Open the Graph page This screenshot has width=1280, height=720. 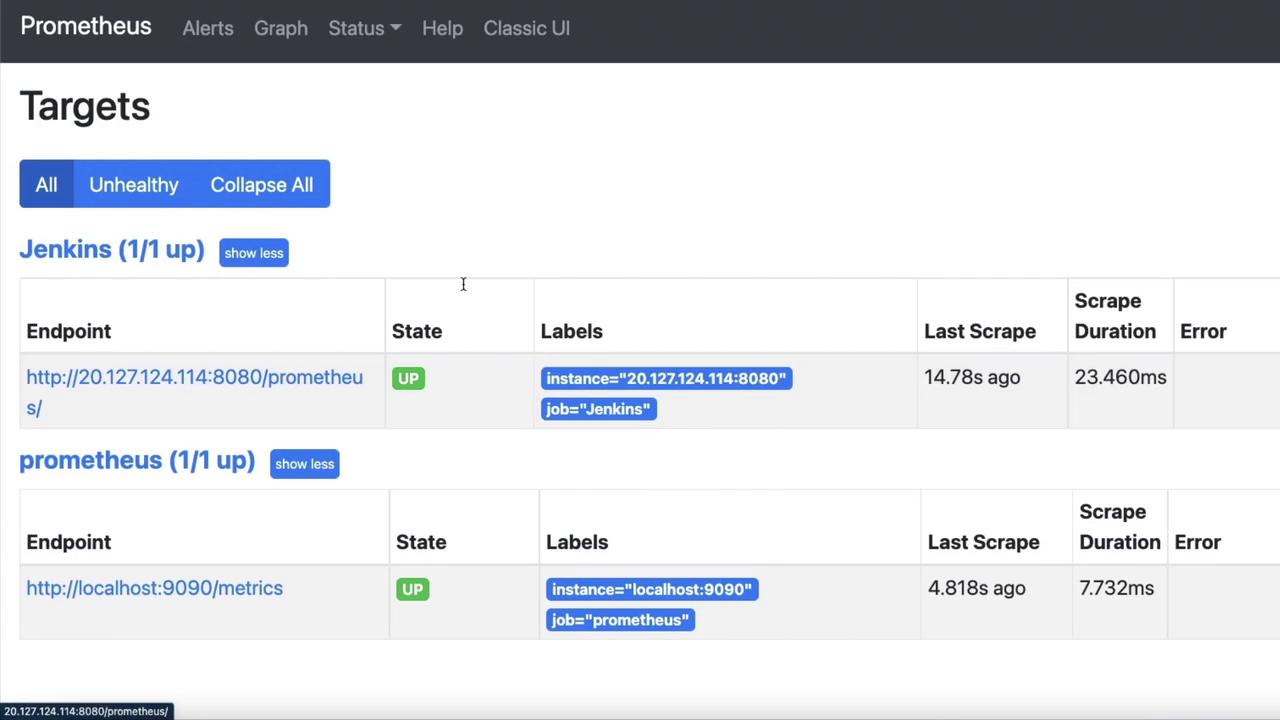coord(281,28)
